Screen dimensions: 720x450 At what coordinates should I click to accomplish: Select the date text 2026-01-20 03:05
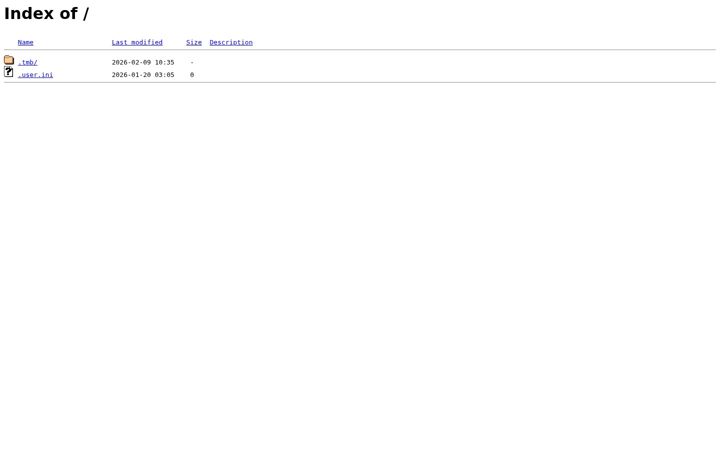[x=143, y=75]
